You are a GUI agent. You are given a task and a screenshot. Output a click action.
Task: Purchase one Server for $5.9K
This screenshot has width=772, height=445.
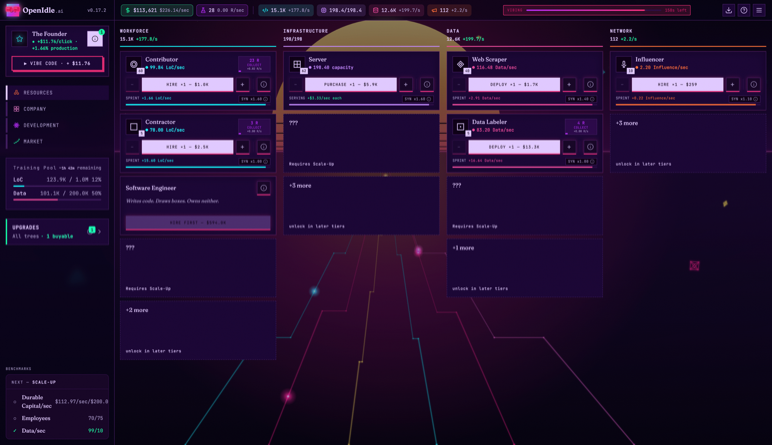click(351, 85)
